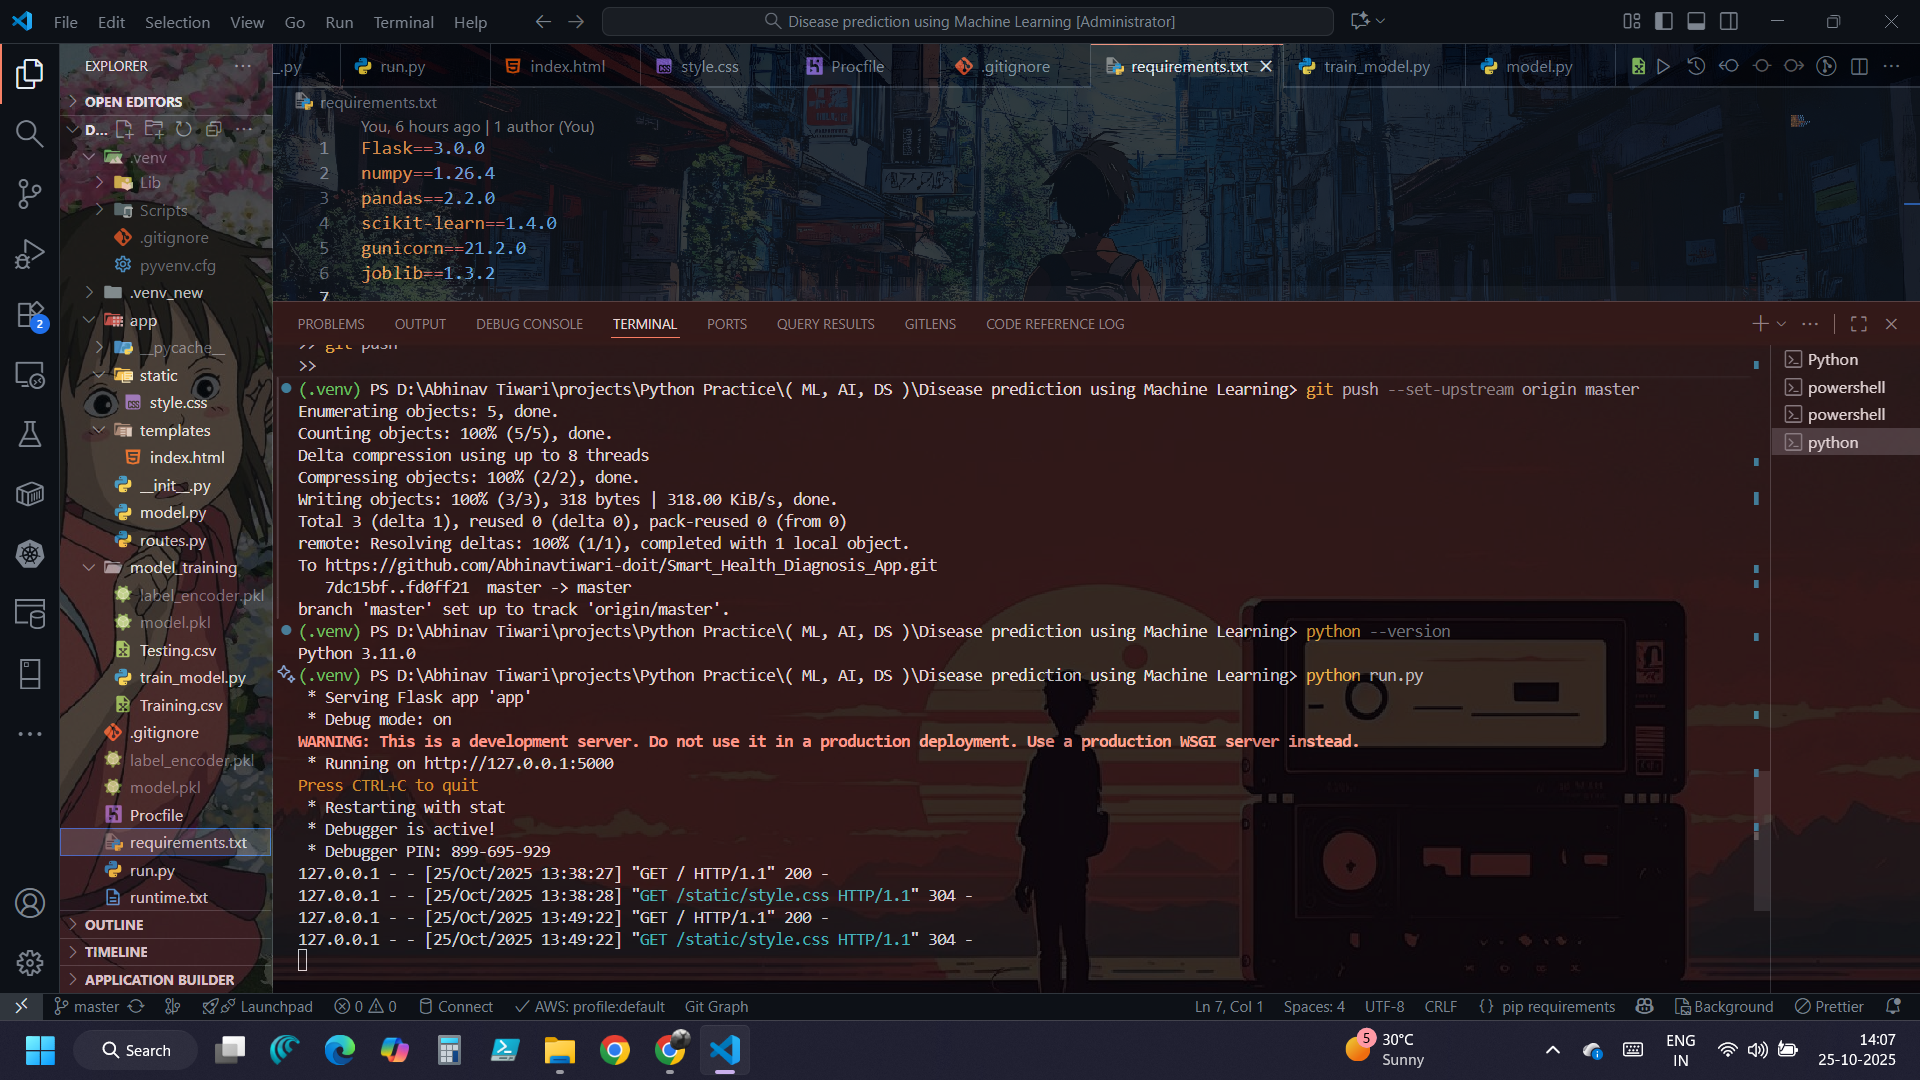The height and width of the screenshot is (1080, 1920).
Task: Open the Extensions view
Action: [x=30, y=315]
